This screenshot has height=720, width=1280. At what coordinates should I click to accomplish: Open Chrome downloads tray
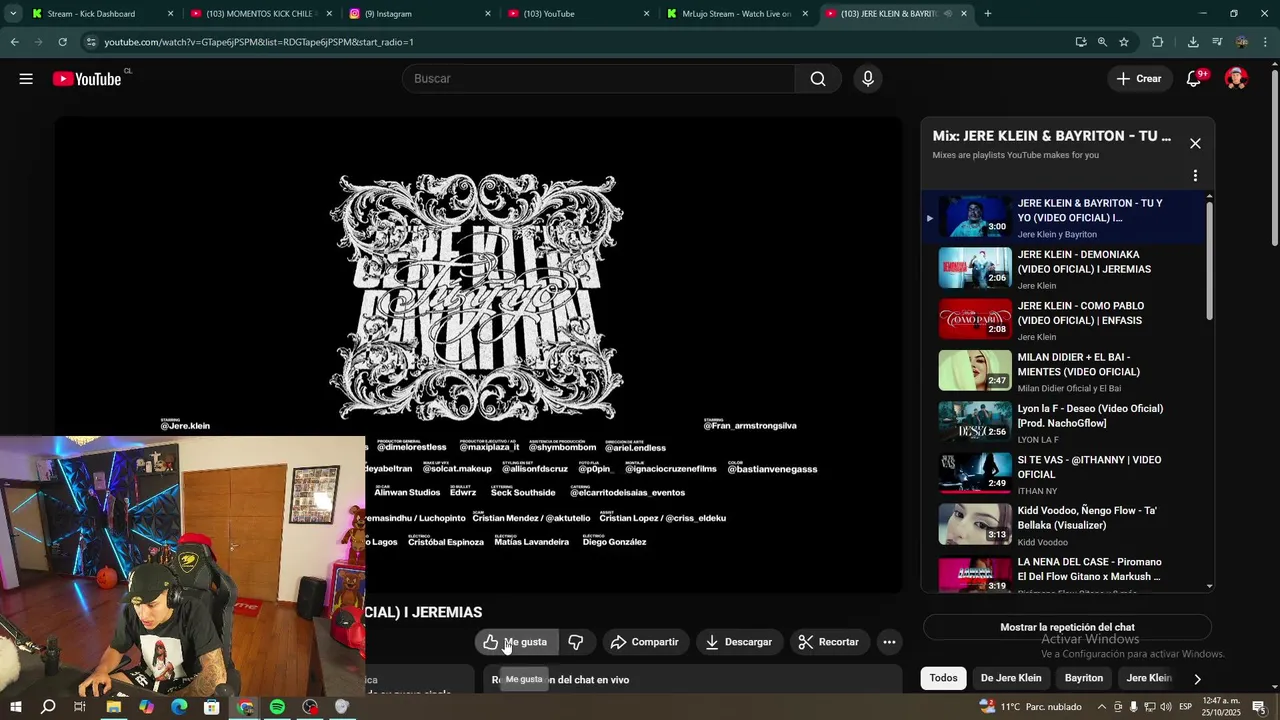tap(1193, 42)
